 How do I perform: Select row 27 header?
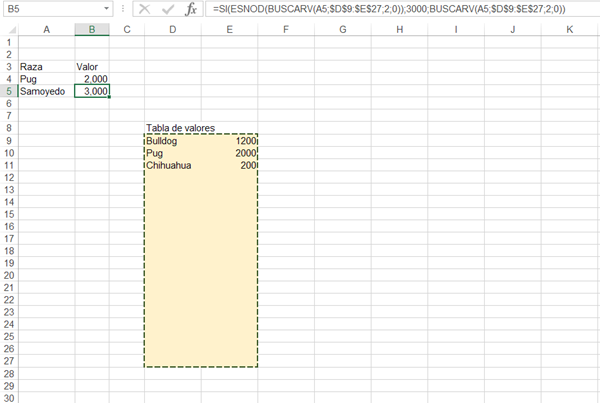tap(9, 361)
